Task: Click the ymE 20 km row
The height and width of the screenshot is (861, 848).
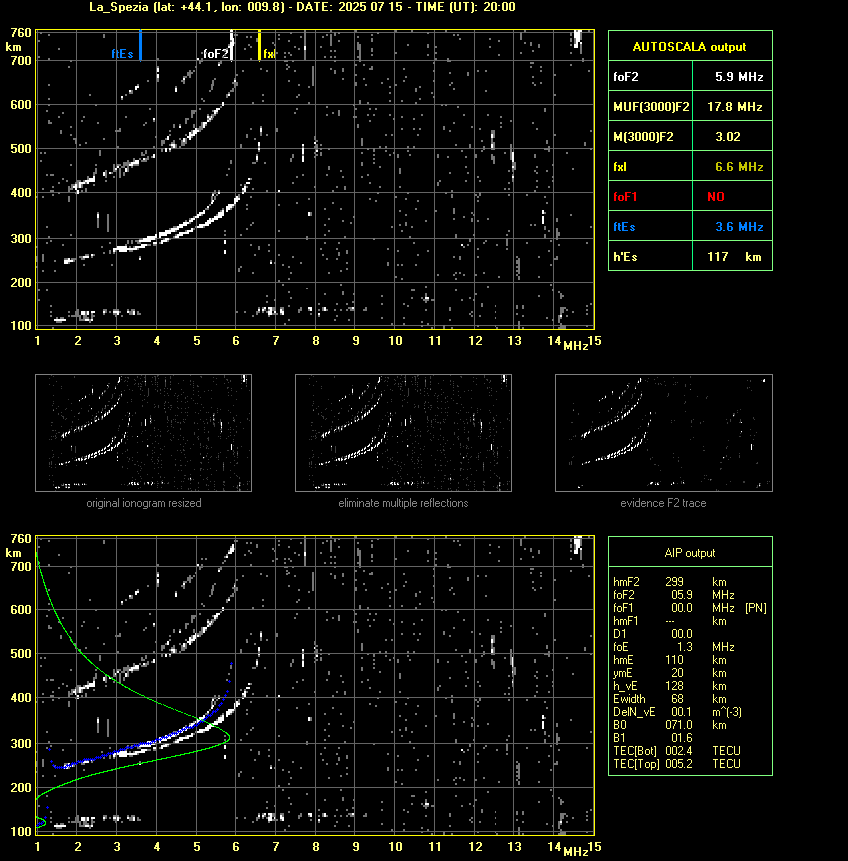Action: pyautogui.click(x=670, y=673)
